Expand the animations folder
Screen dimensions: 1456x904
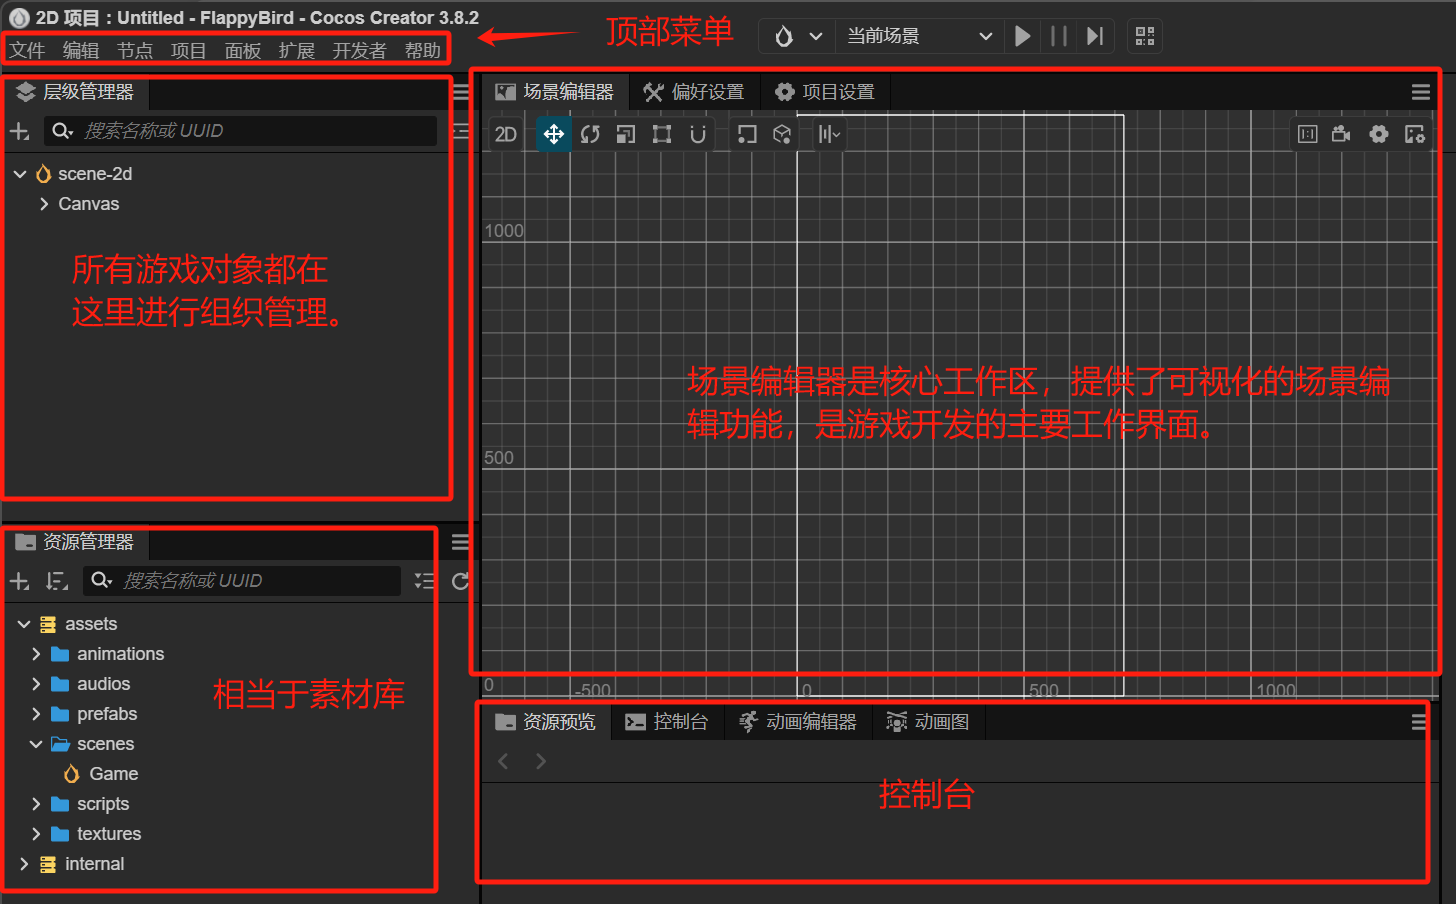point(36,654)
